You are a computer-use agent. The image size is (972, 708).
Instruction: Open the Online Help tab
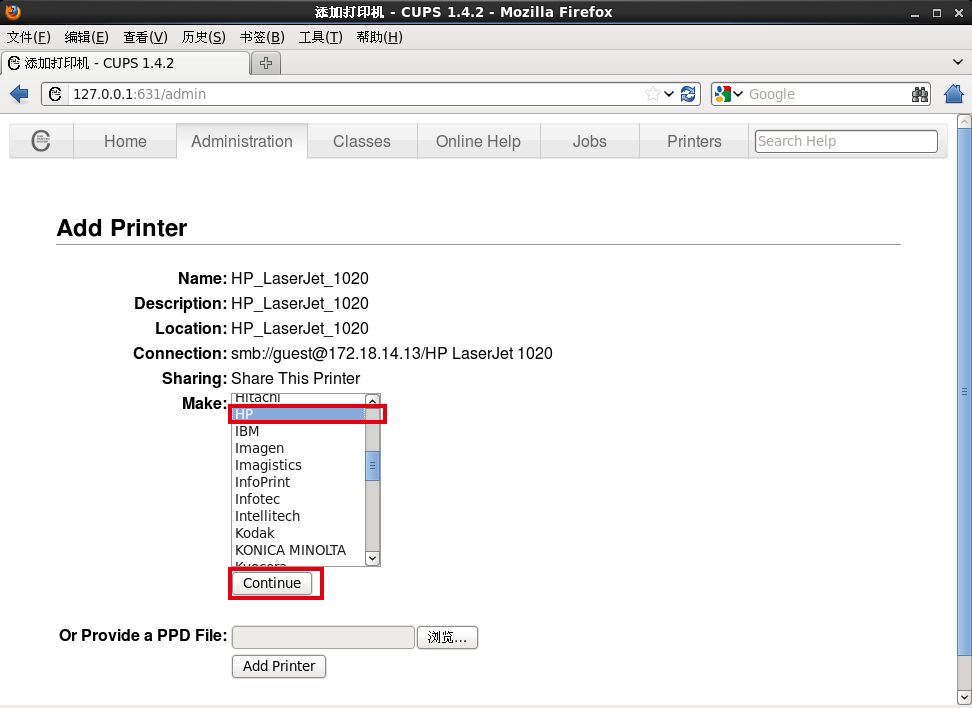pos(479,141)
